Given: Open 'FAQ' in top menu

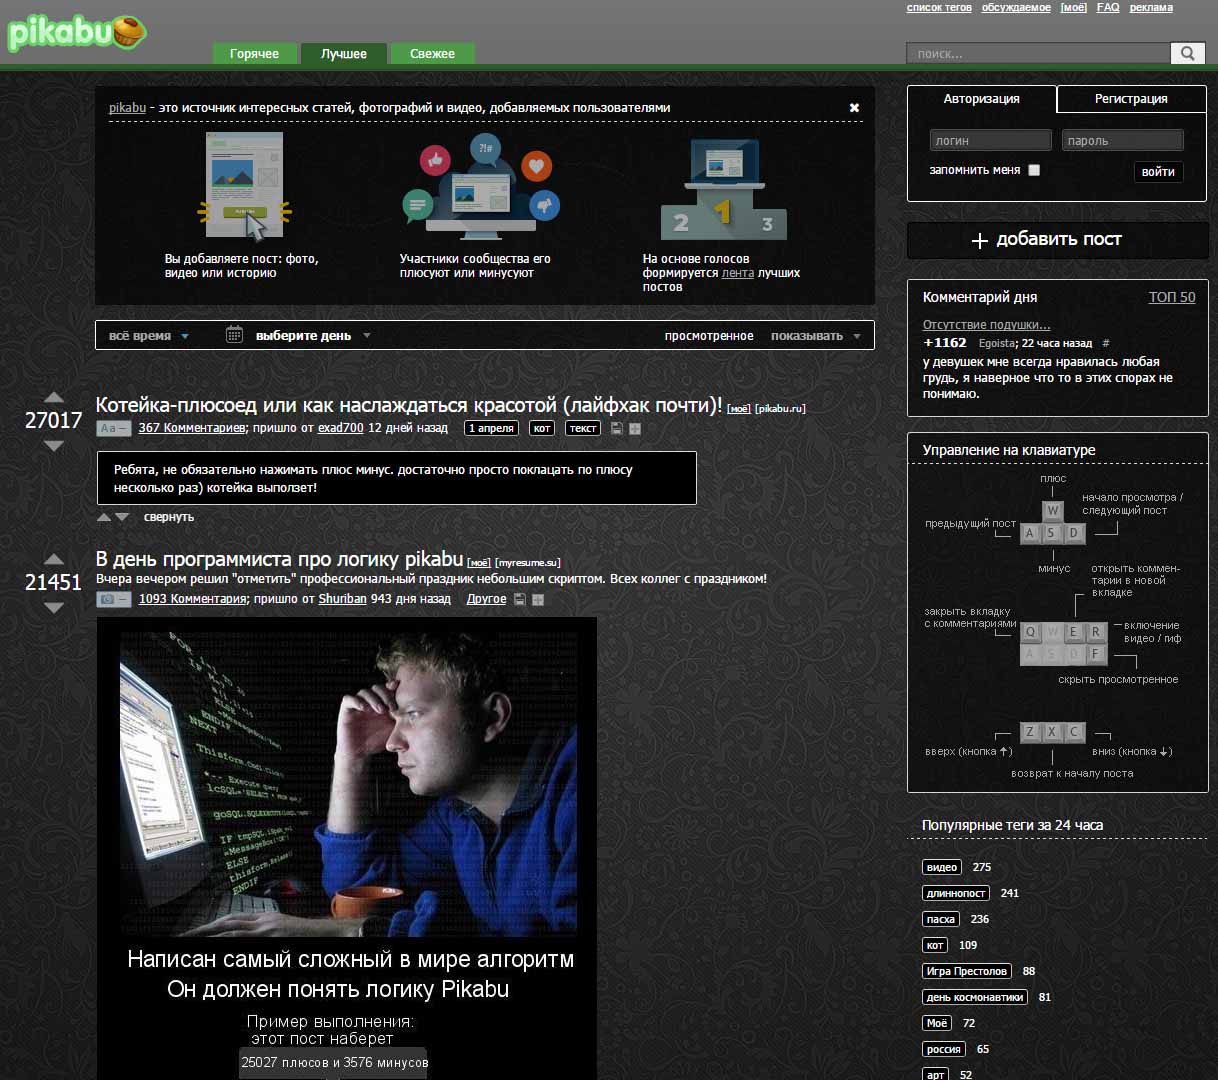Looking at the screenshot, I should [x=1108, y=8].
